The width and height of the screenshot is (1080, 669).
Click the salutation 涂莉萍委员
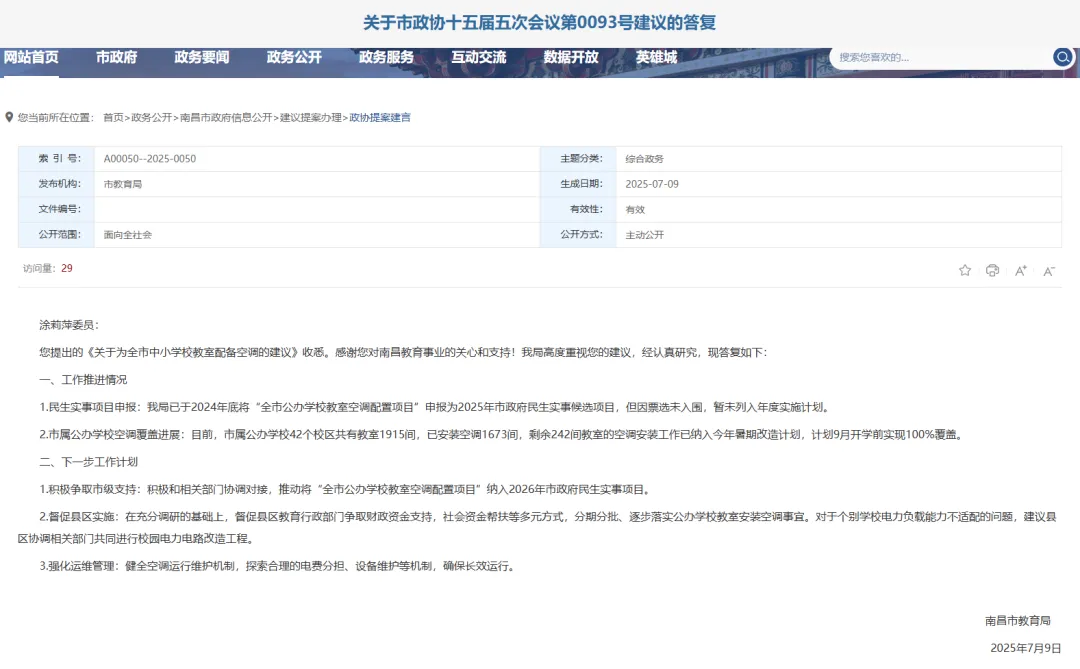pos(69,325)
